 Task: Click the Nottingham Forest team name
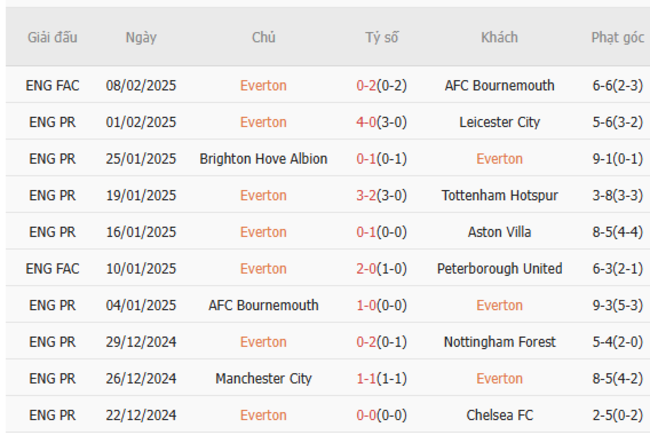(x=499, y=342)
